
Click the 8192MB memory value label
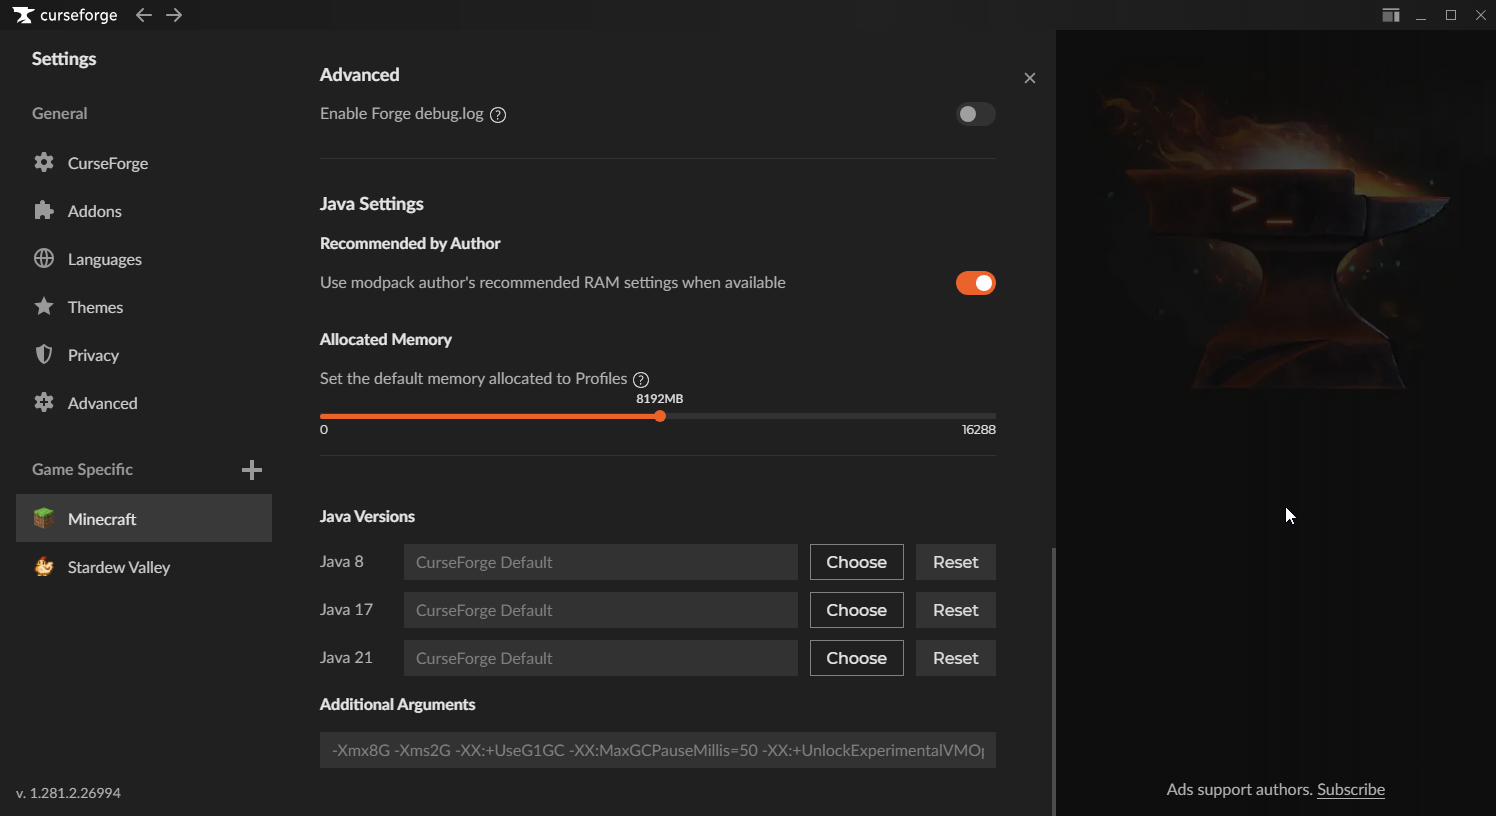[x=660, y=399]
